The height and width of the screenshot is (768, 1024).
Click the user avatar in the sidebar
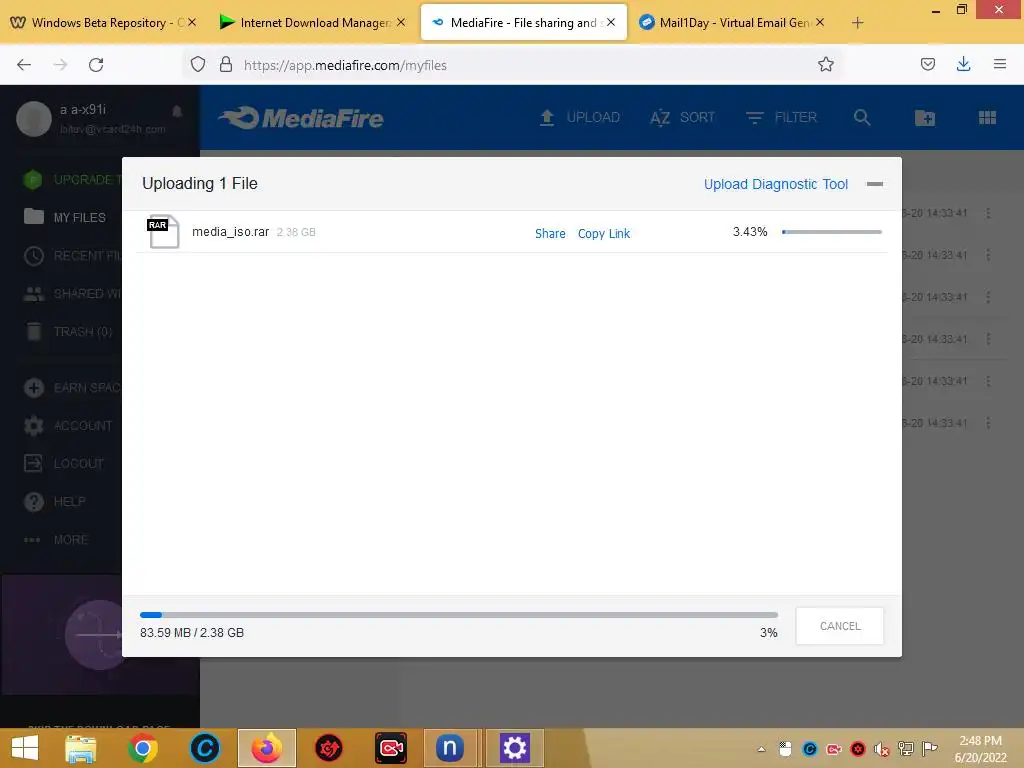click(x=34, y=119)
